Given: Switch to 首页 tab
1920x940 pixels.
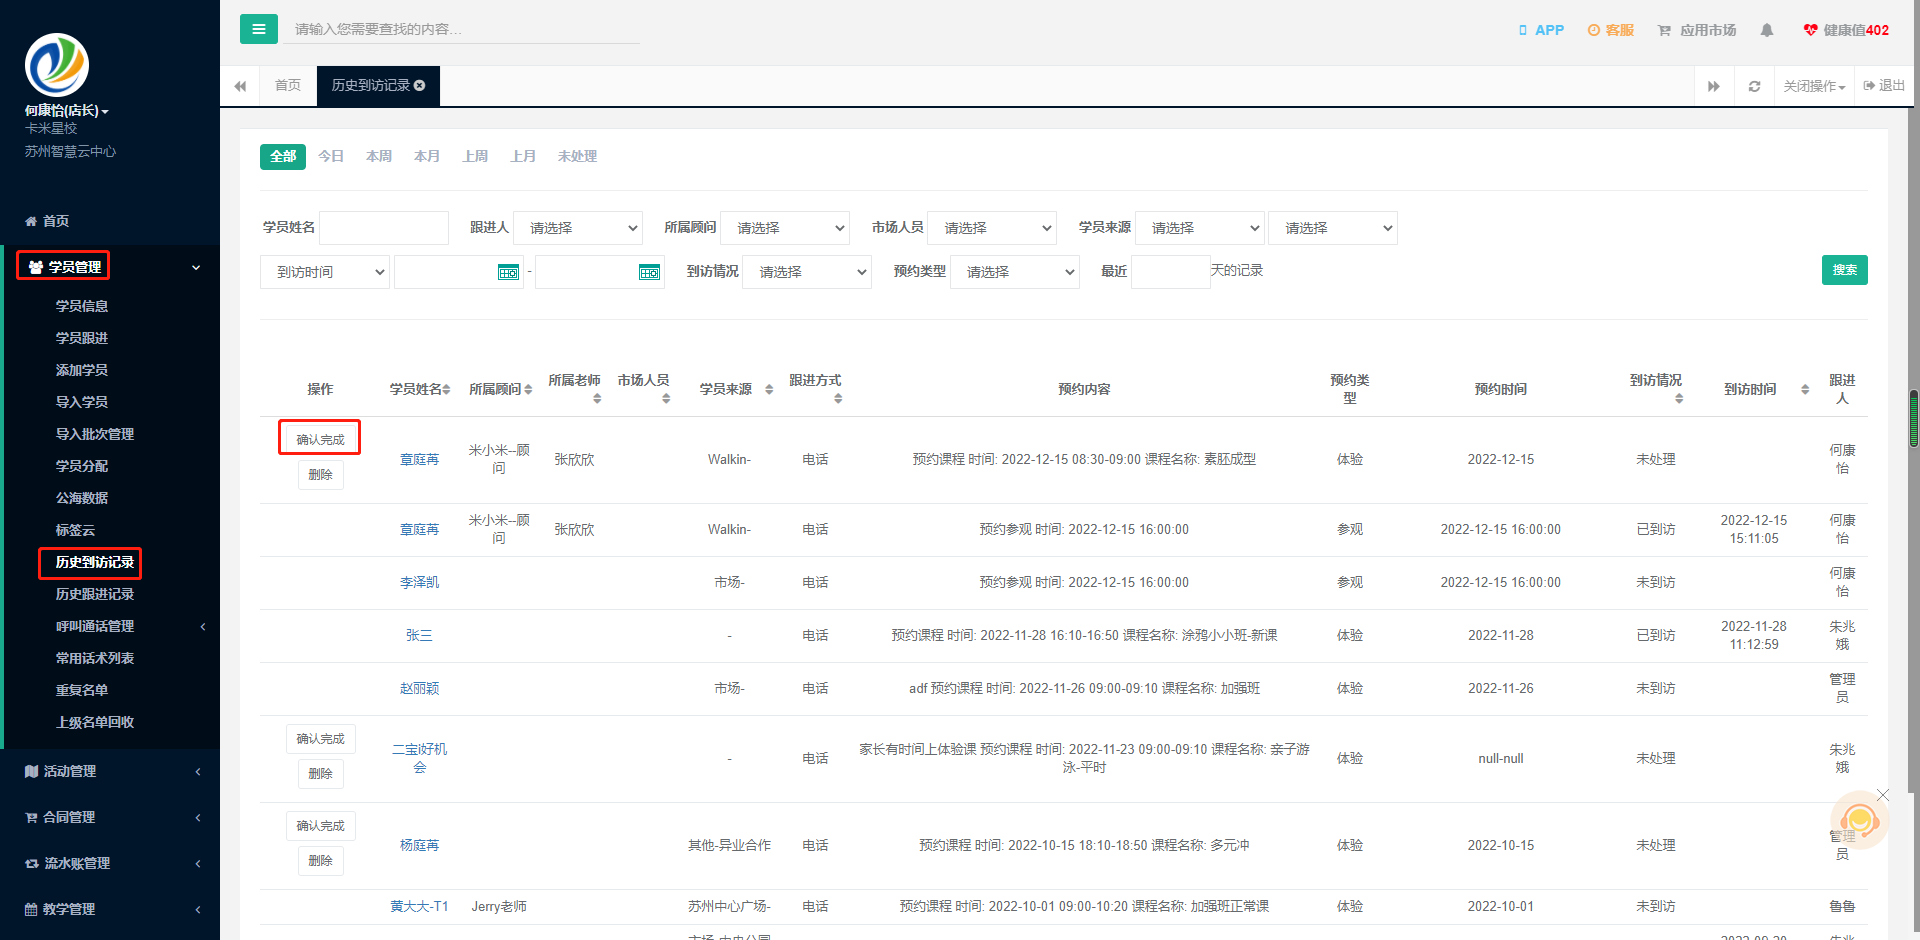Looking at the screenshot, I should 288,86.
